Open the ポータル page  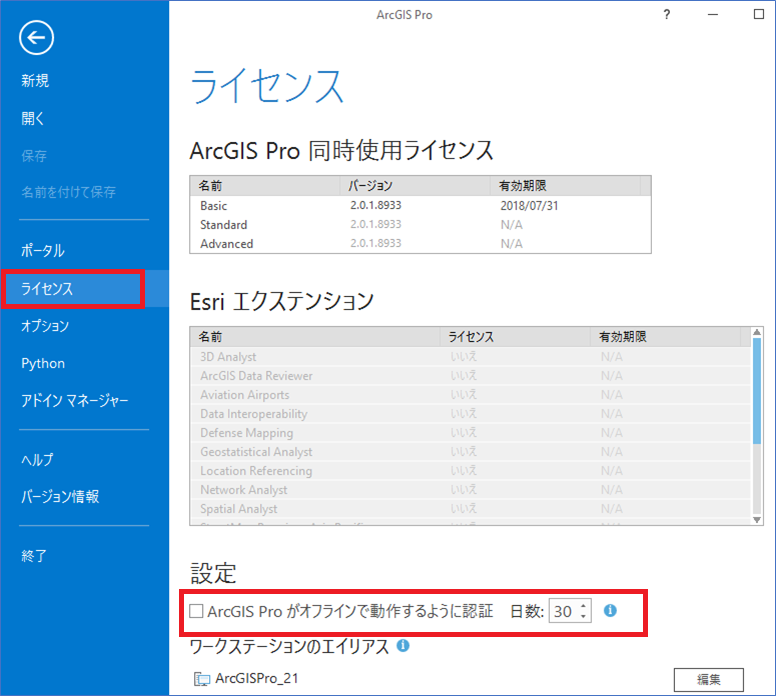[43, 250]
